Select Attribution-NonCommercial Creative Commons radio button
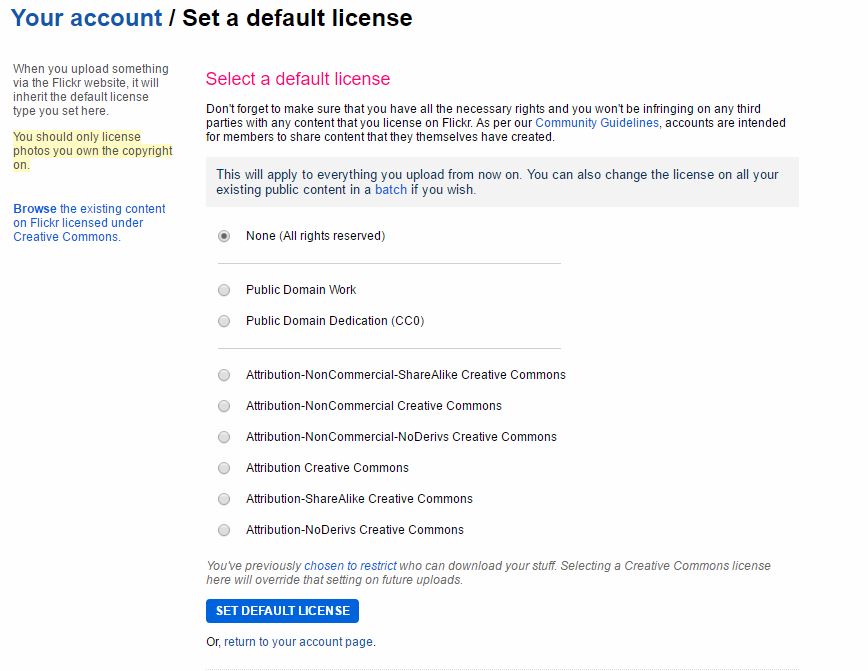 tap(224, 406)
